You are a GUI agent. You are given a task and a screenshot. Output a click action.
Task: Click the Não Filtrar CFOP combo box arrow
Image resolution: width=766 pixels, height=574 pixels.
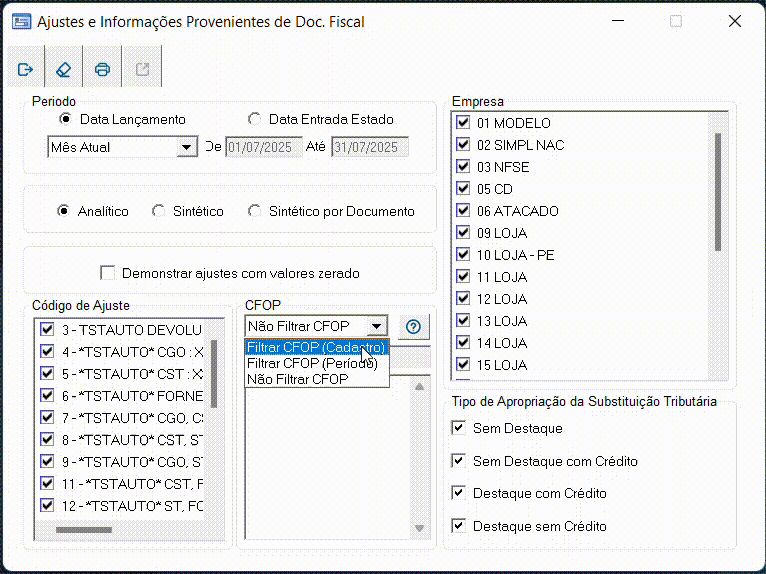pos(376,326)
